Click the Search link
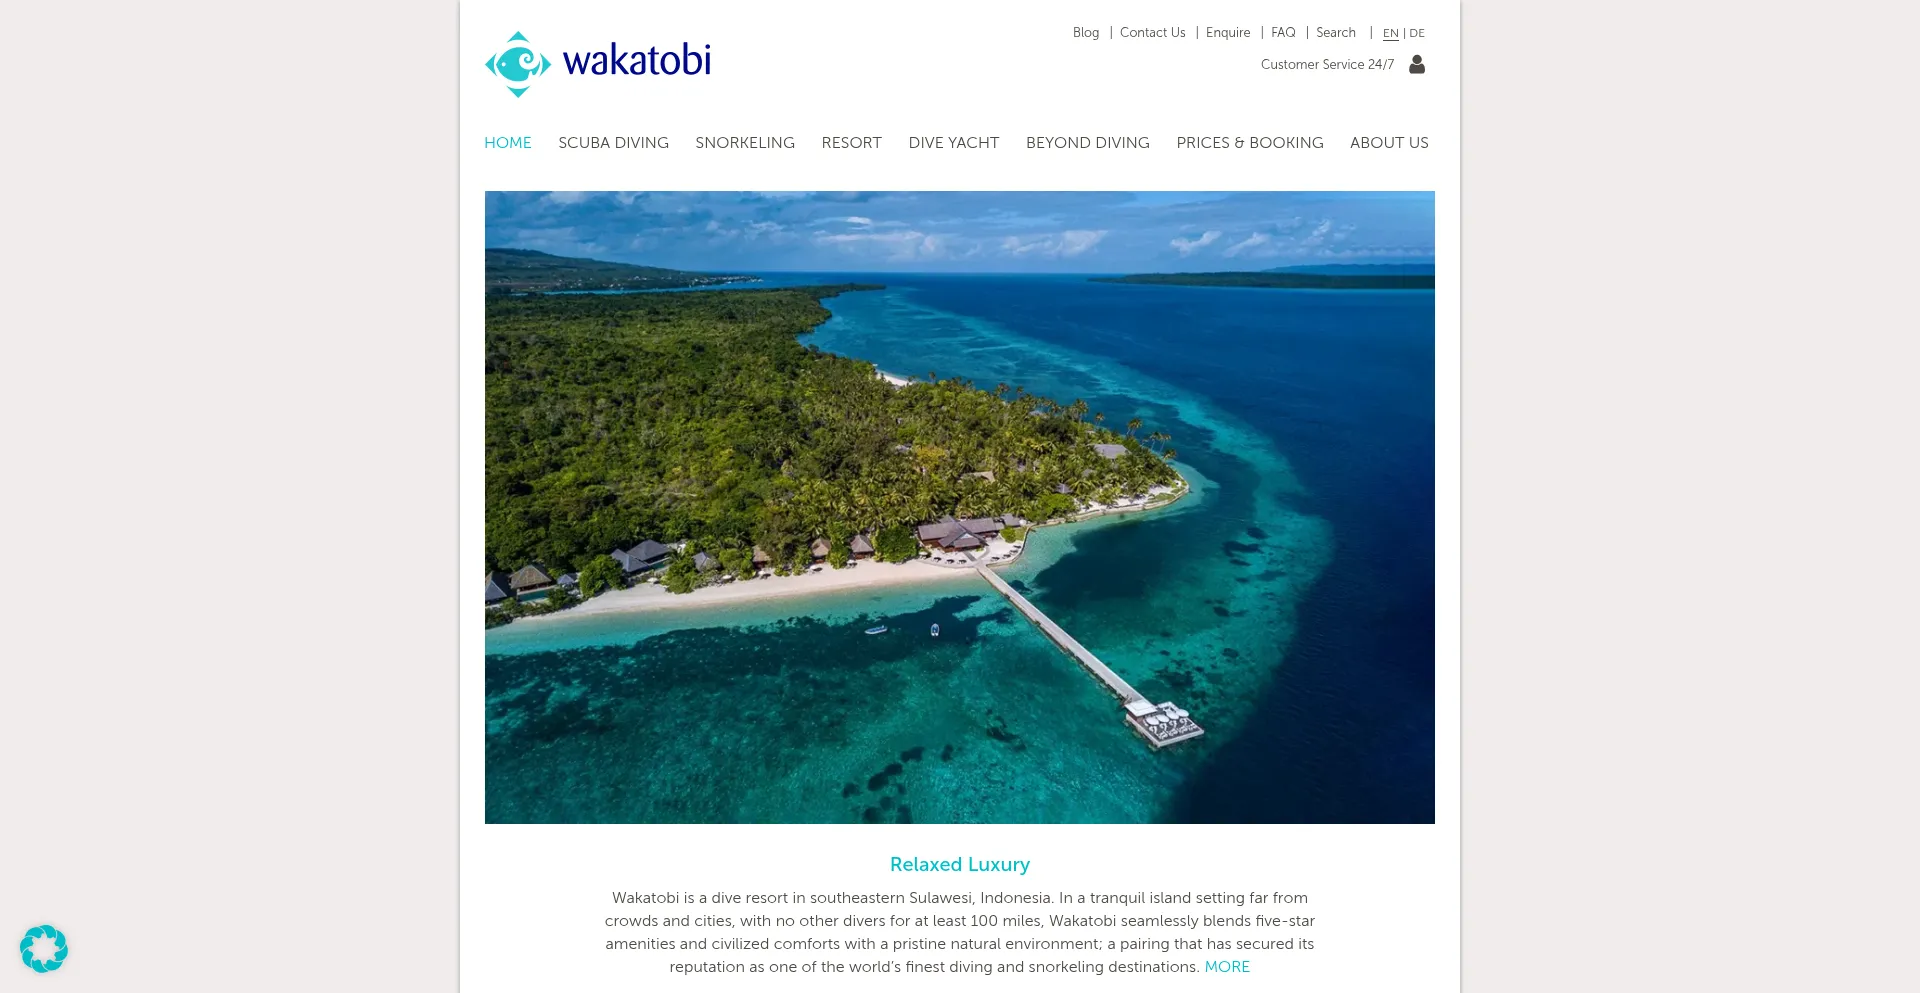 1336,33
